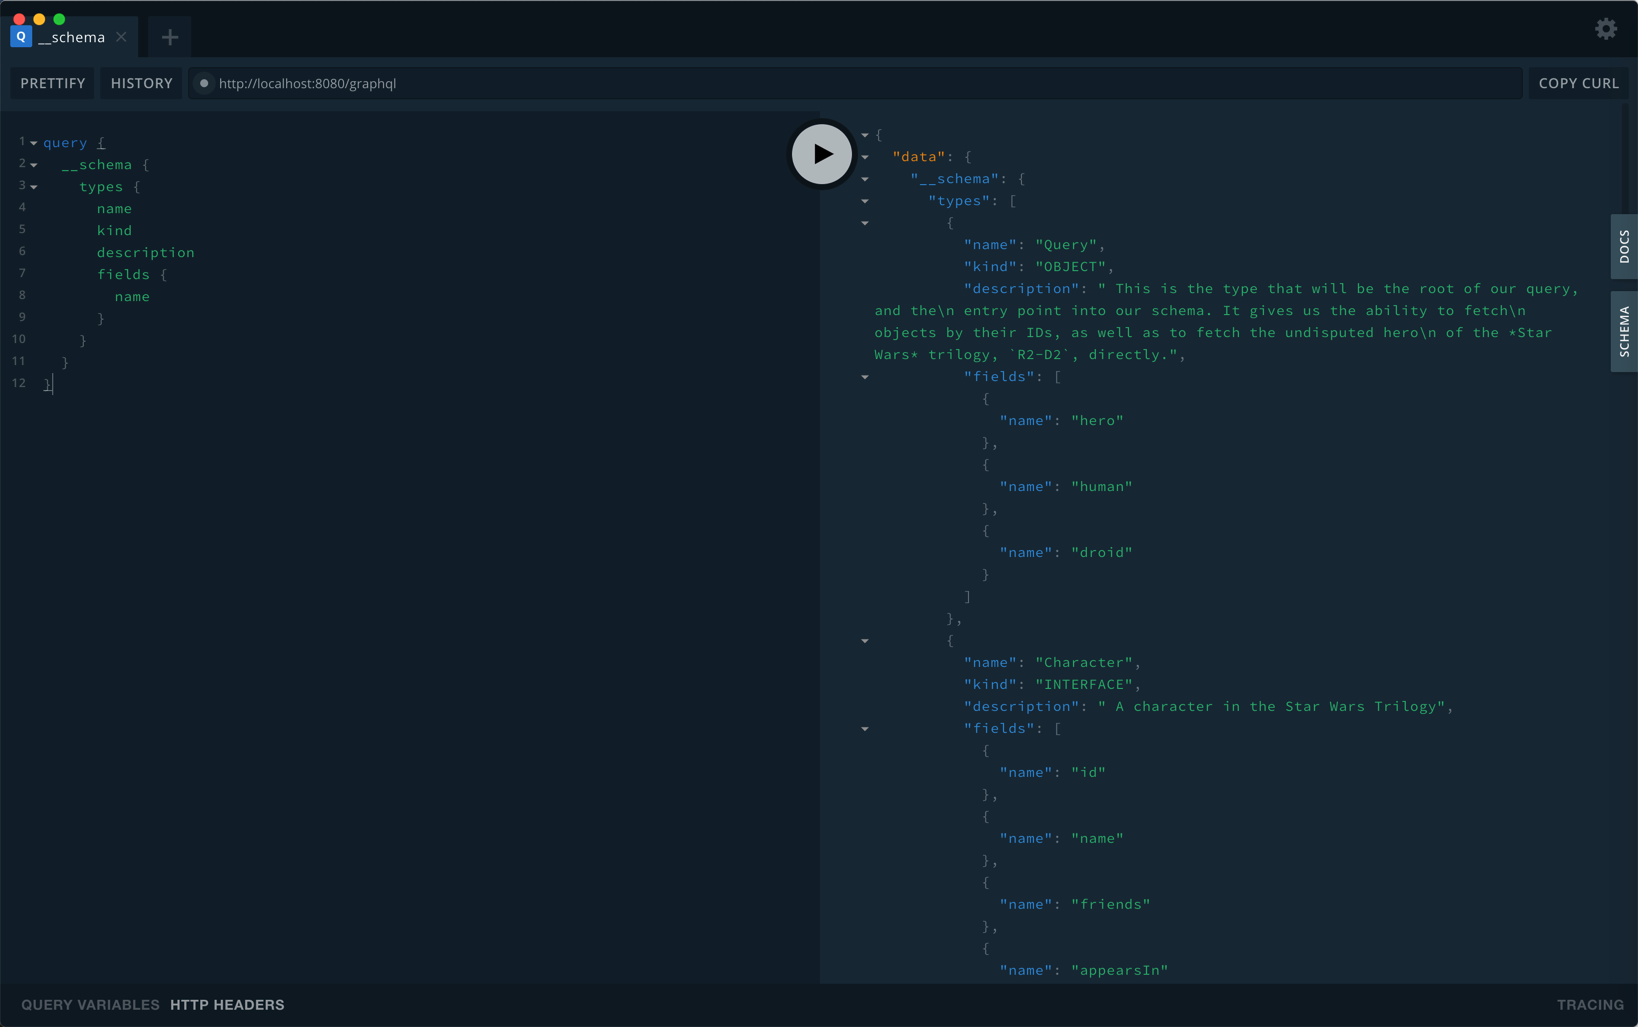Switch to HTTP HEADERS panel
1638x1027 pixels.
click(227, 1005)
